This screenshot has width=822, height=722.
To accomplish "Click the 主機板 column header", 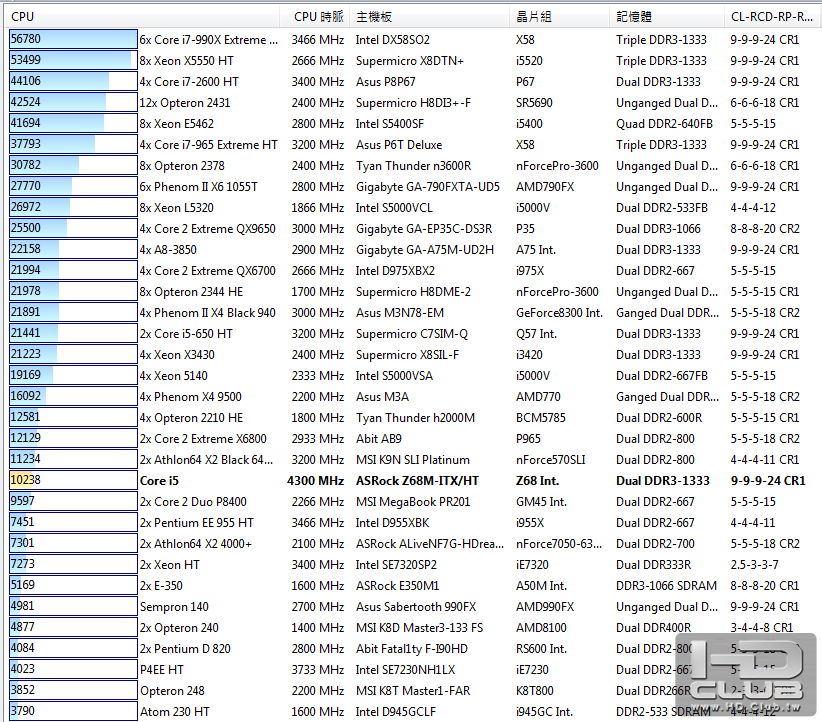I will (x=427, y=17).
